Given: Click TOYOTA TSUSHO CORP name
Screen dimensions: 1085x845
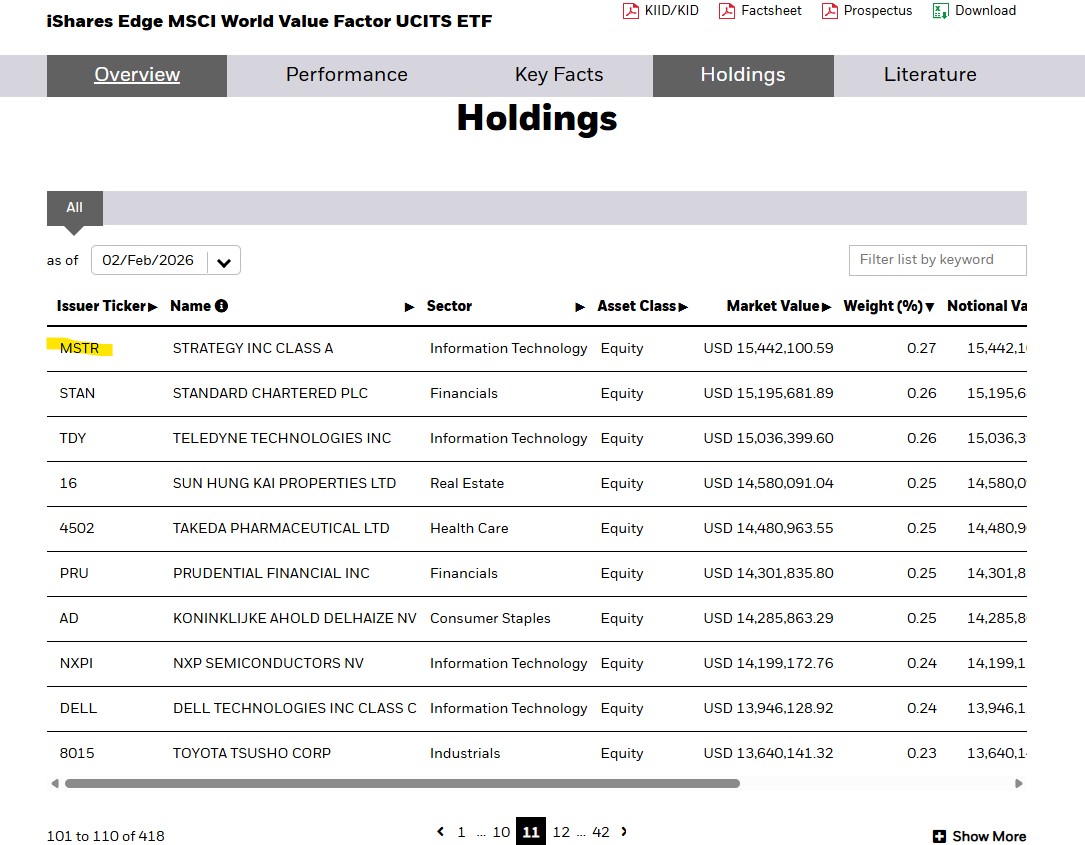Looking at the screenshot, I should click(252, 753).
